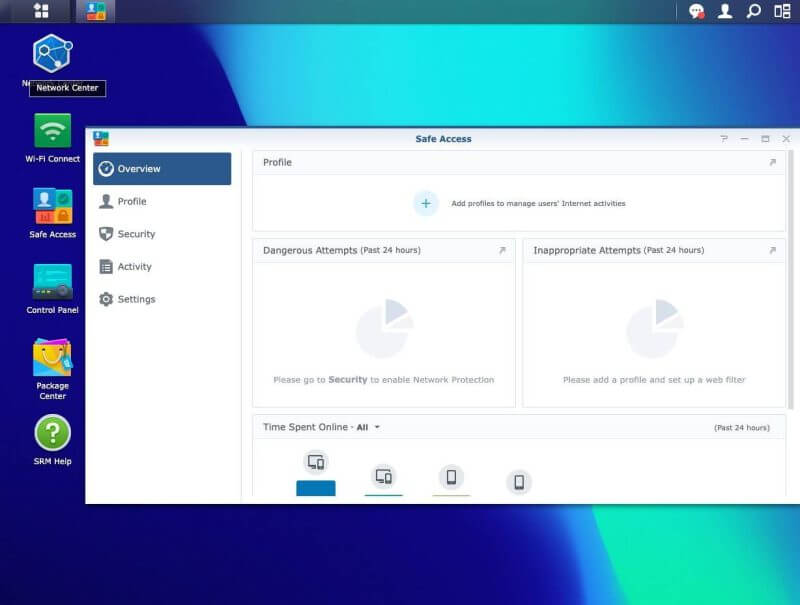
Task: Open Security section in sidebar
Action: pyautogui.click(x=162, y=234)
